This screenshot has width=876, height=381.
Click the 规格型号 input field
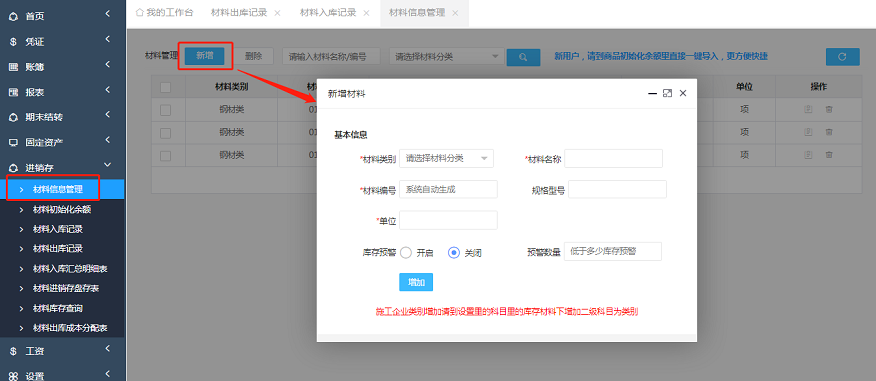coord(617,189)
